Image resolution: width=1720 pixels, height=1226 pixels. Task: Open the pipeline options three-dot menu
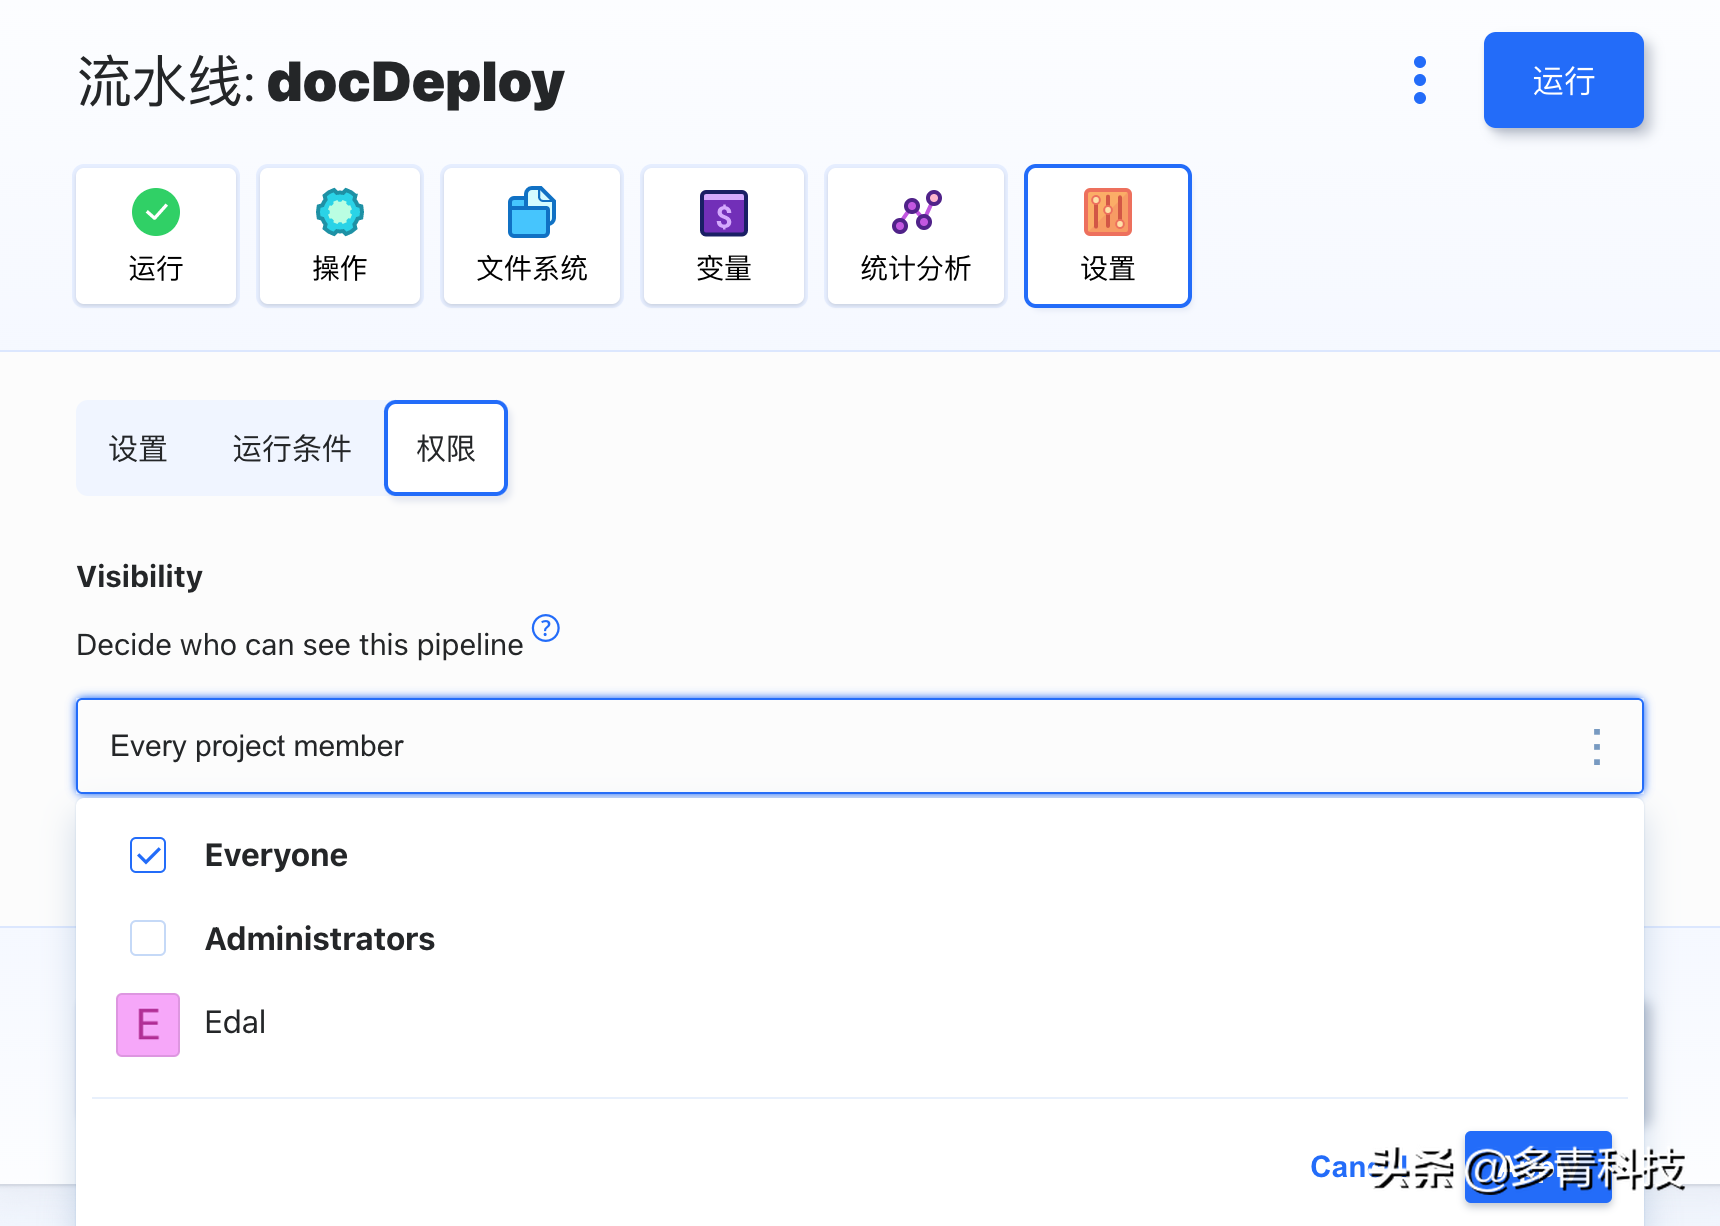(1419, 80)
